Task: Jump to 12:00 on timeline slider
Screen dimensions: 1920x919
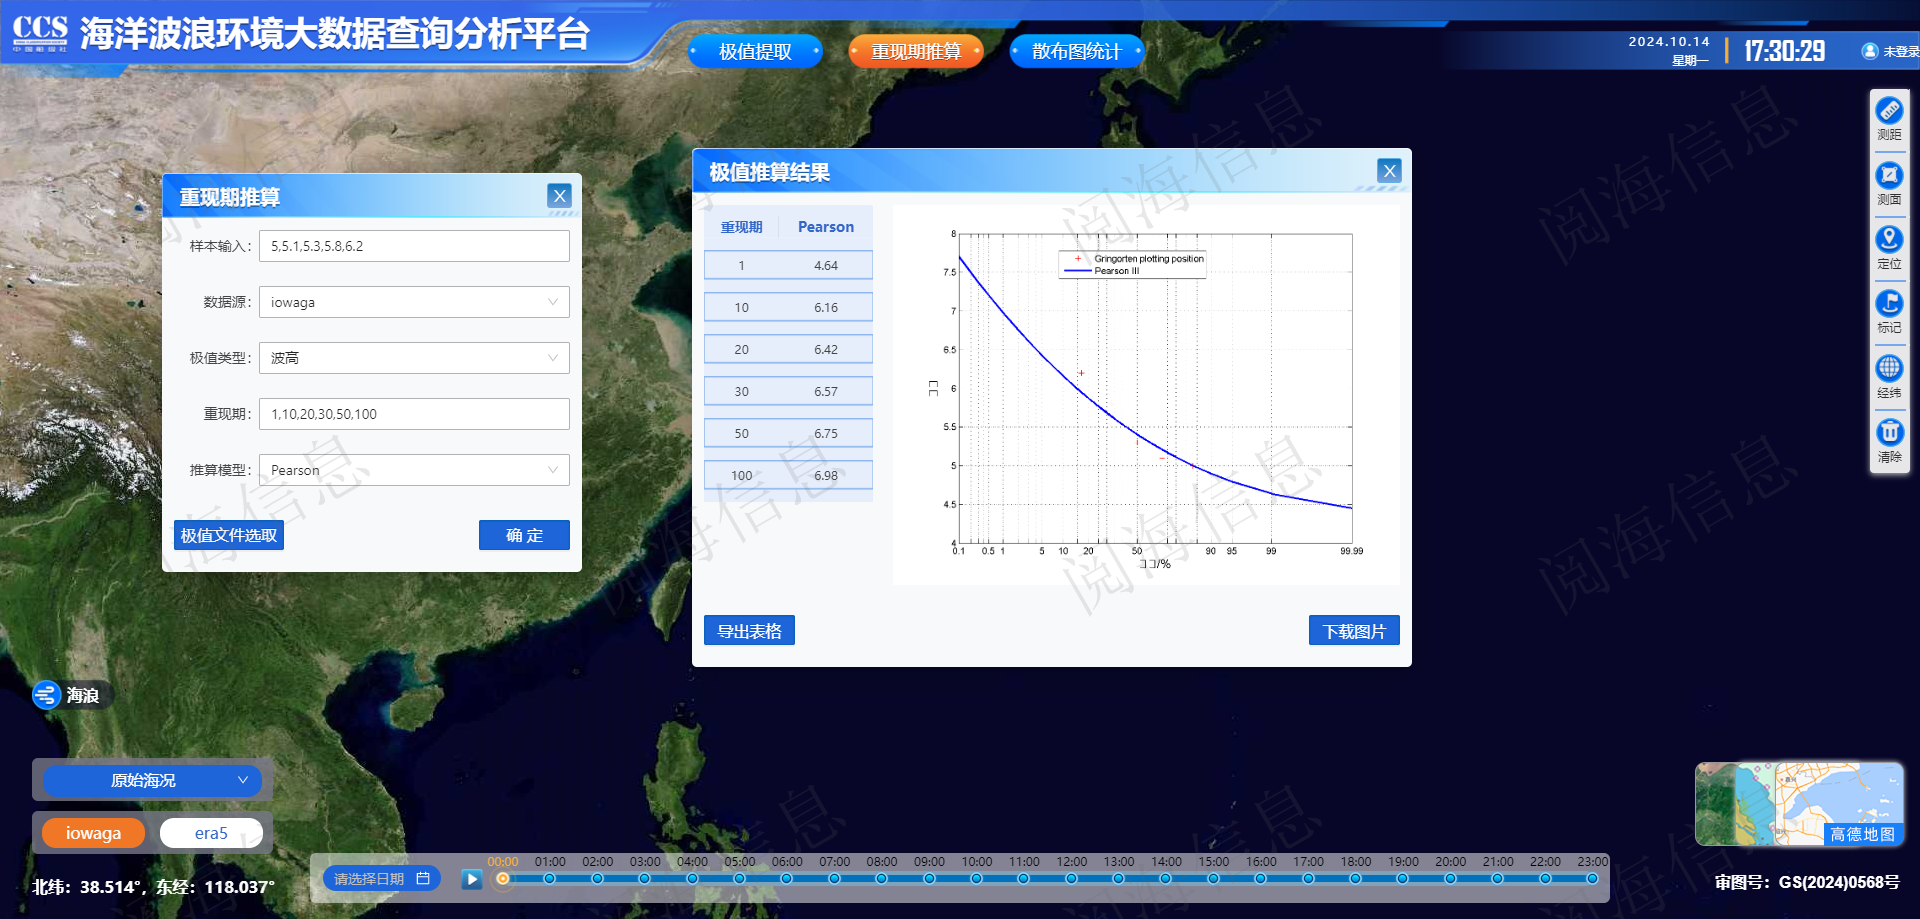Action: tap(1071, 879)
